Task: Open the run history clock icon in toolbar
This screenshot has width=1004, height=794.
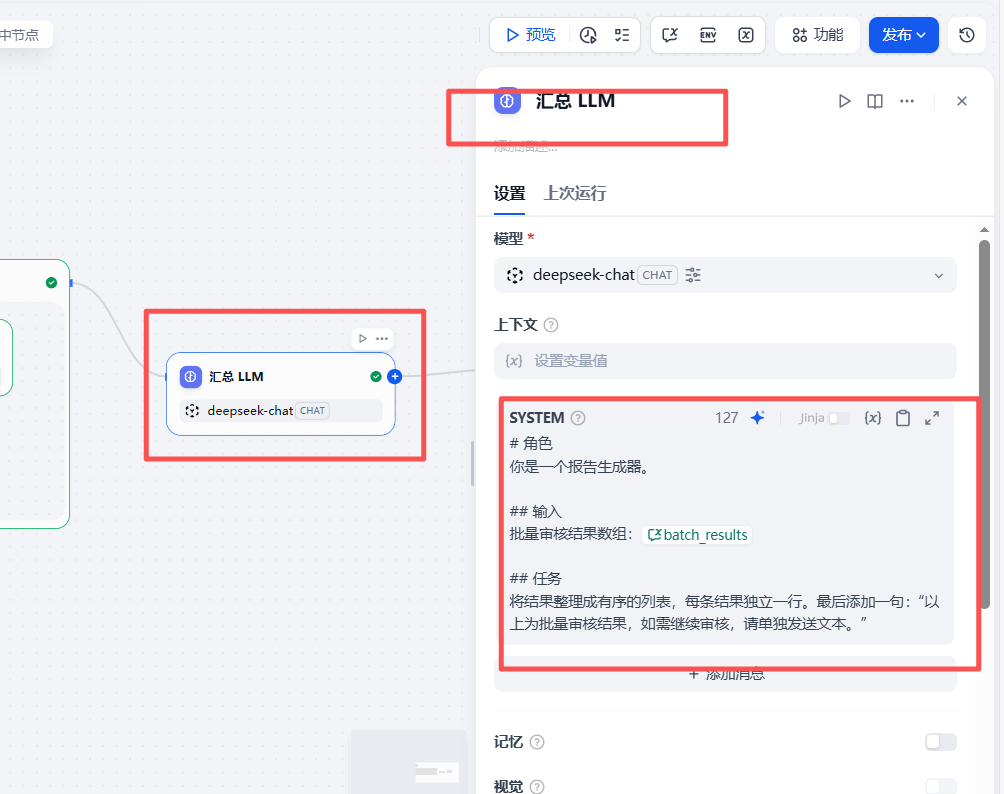Action: [588, 35]
